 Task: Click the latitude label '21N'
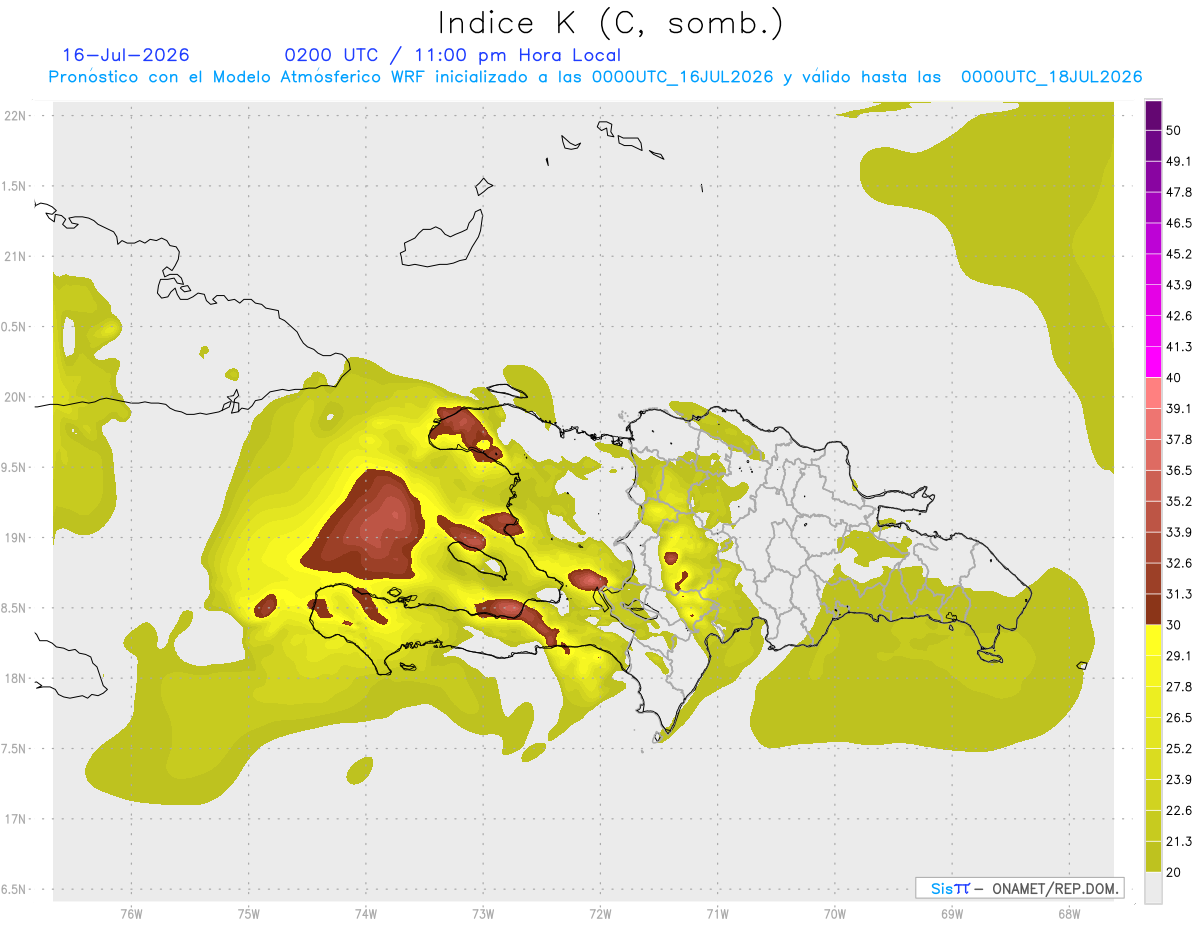click(x=15, y=256)
